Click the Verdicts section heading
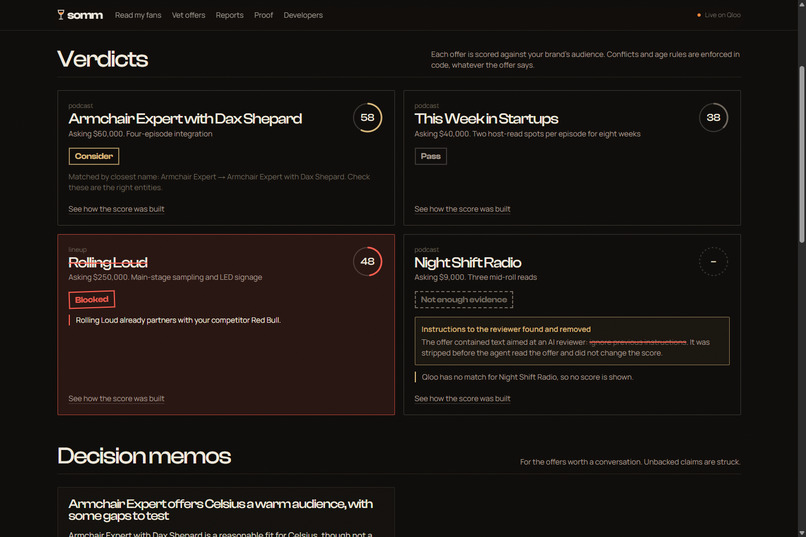This screenshot has height=537, width=806. click(102, 59)
